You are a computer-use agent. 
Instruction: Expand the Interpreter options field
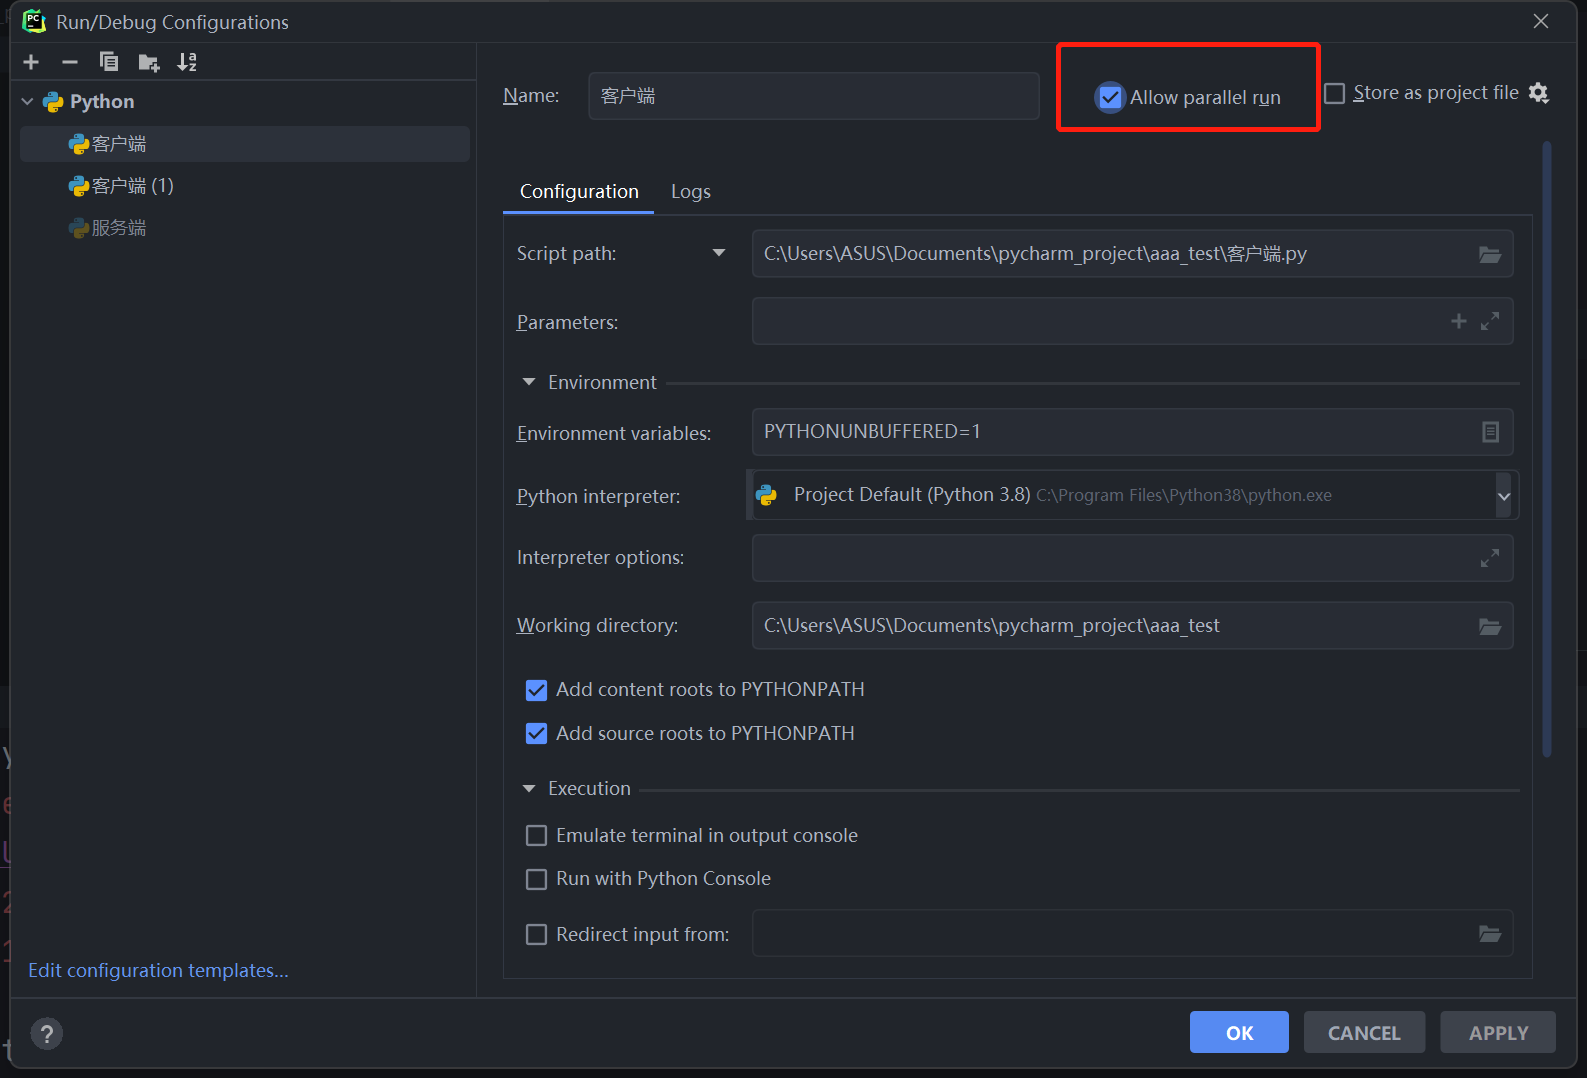(x=1490, y=558)
